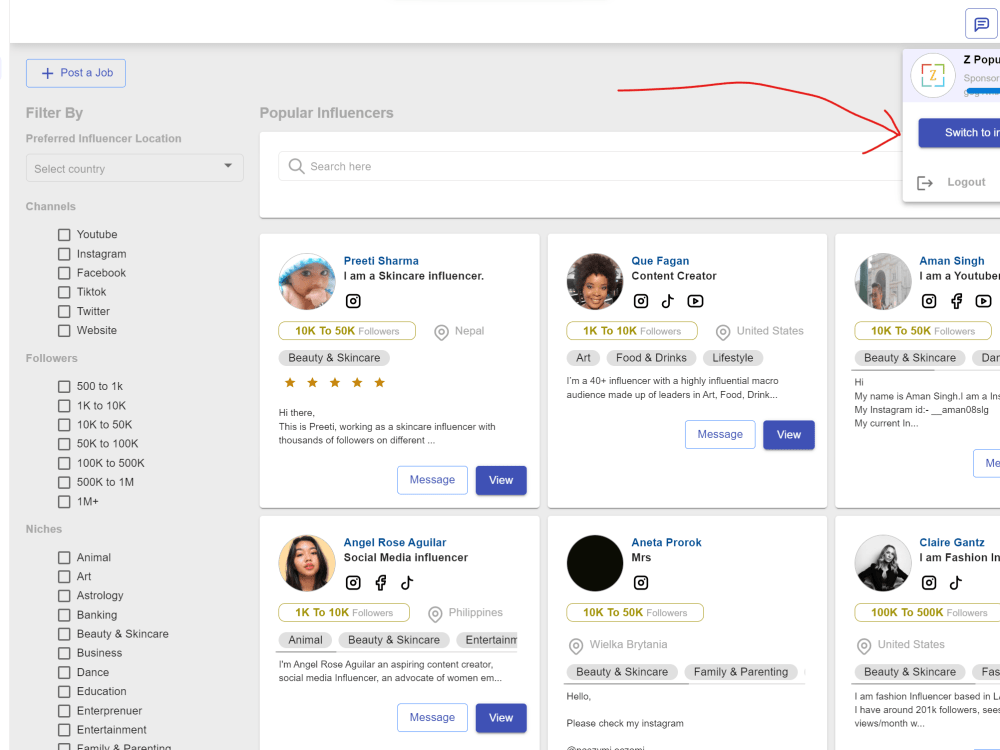1000x750 pixels.
Task: Select the 10K to 50K followers checkbox
Action: pos(64,425)
